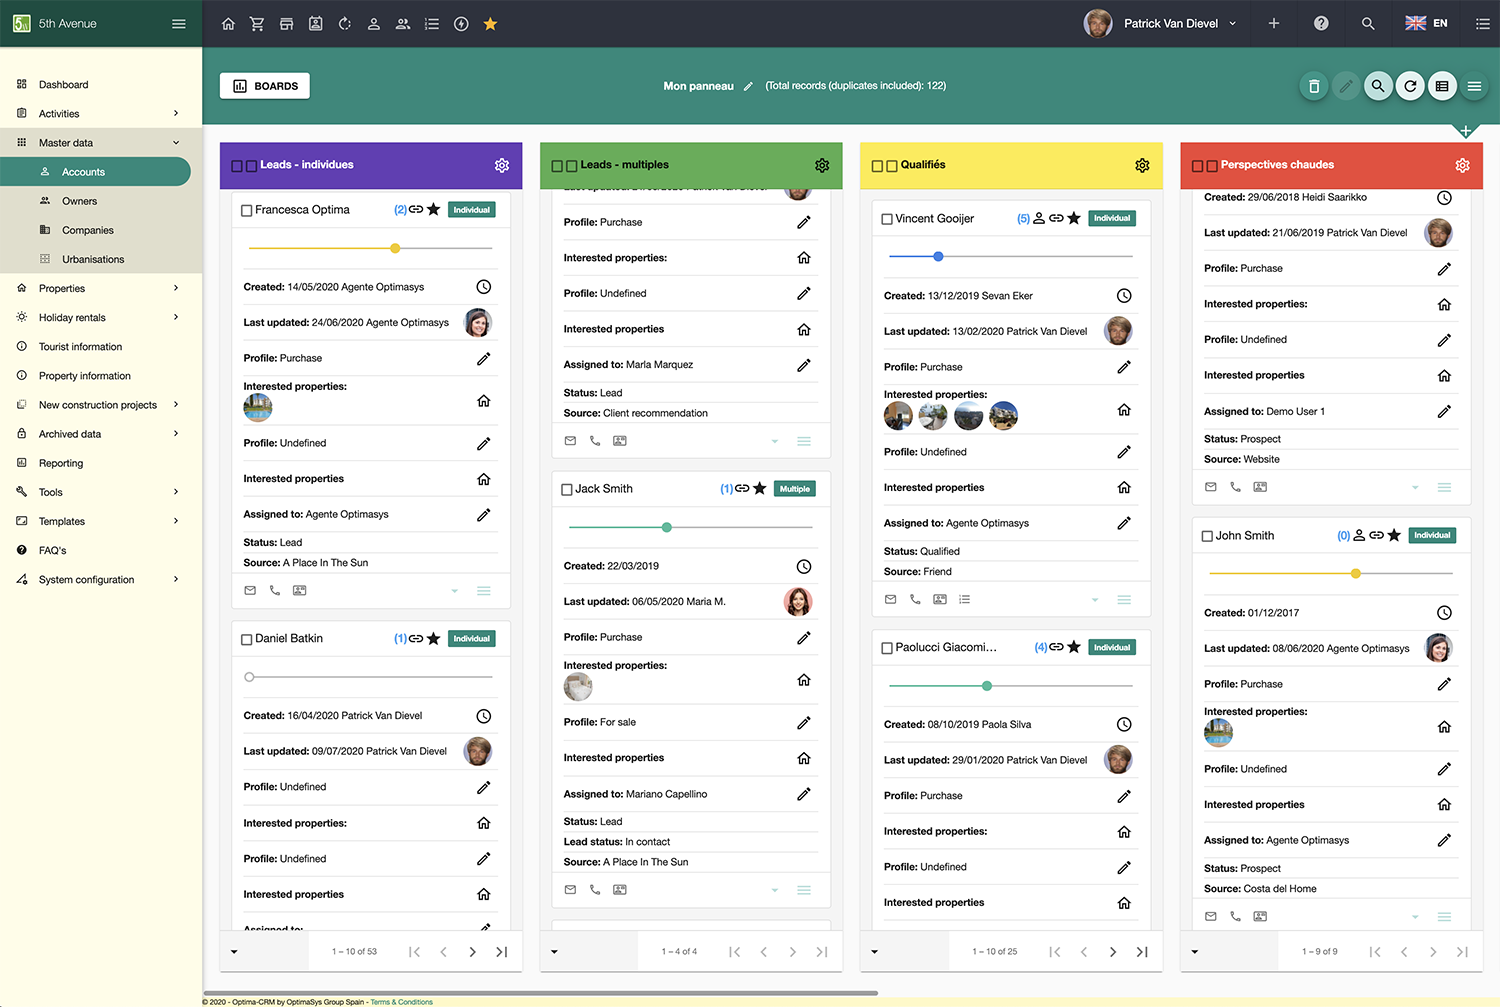
Task: Click the email icon on Francesca Optima's card
Action: tap(250, 590)
